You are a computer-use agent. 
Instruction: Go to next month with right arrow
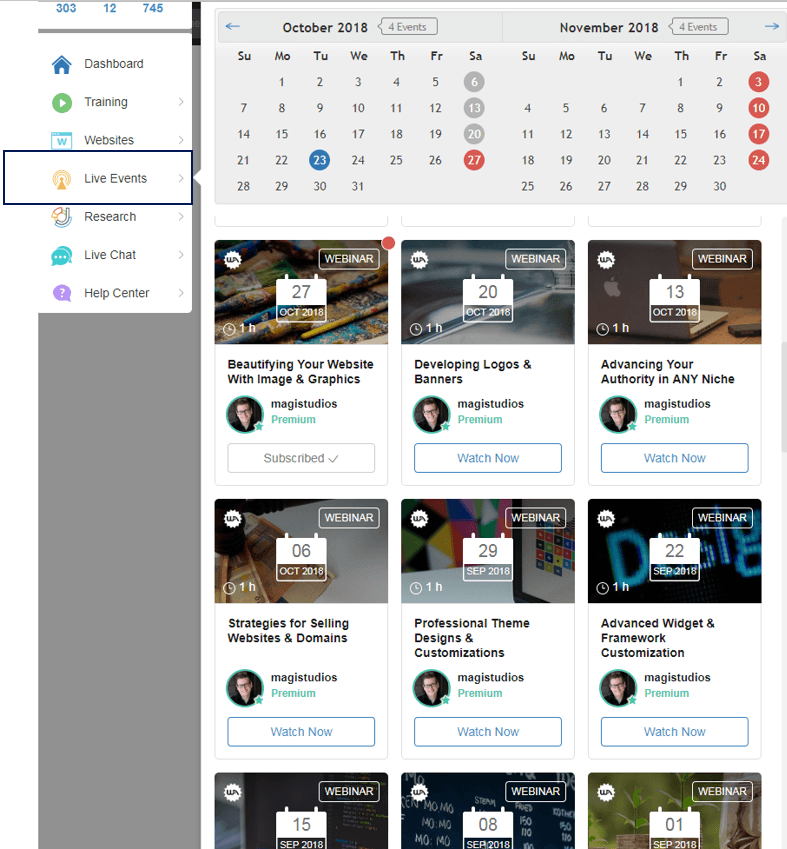click(x=771, y=27)
